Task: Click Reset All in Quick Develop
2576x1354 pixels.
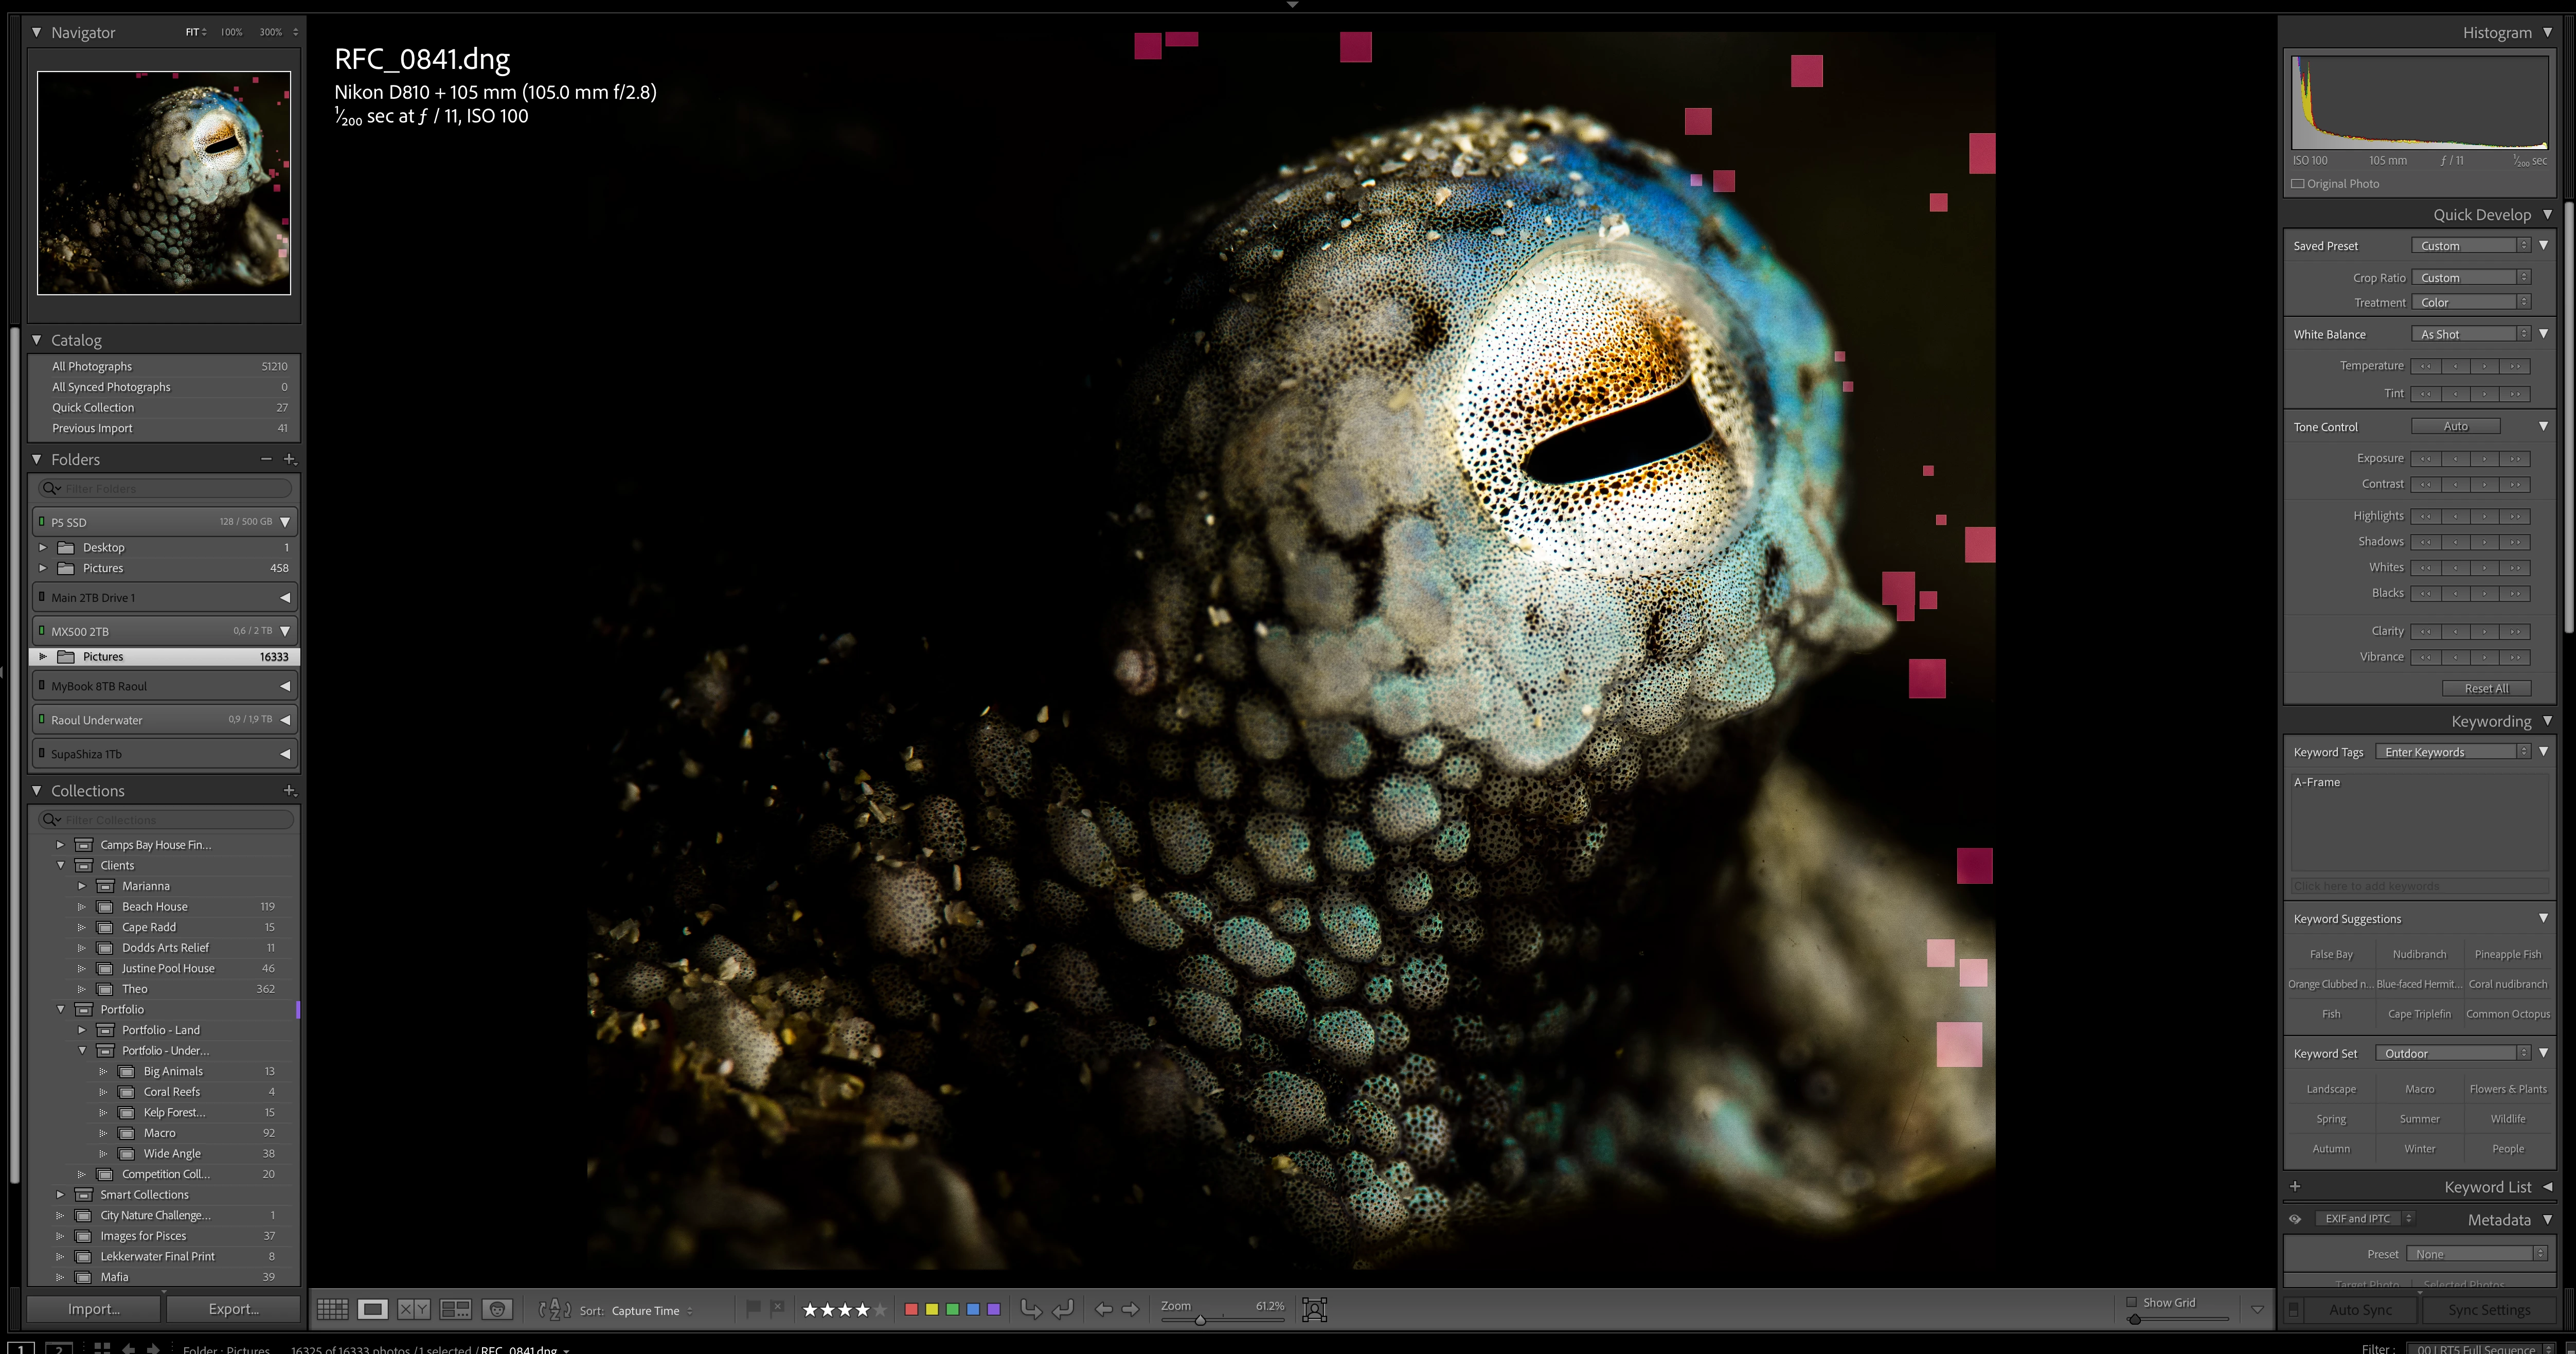Action: (2486, 689)
